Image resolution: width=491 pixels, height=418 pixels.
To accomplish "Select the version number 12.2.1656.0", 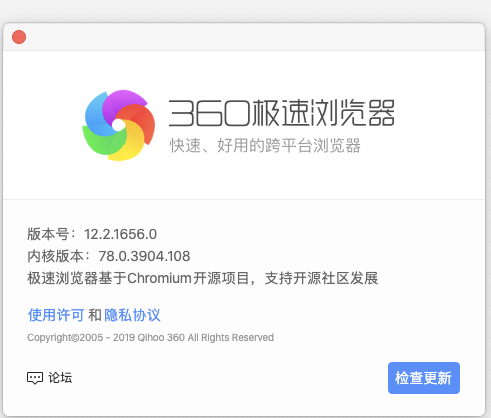I will click(x=120, y=234).
